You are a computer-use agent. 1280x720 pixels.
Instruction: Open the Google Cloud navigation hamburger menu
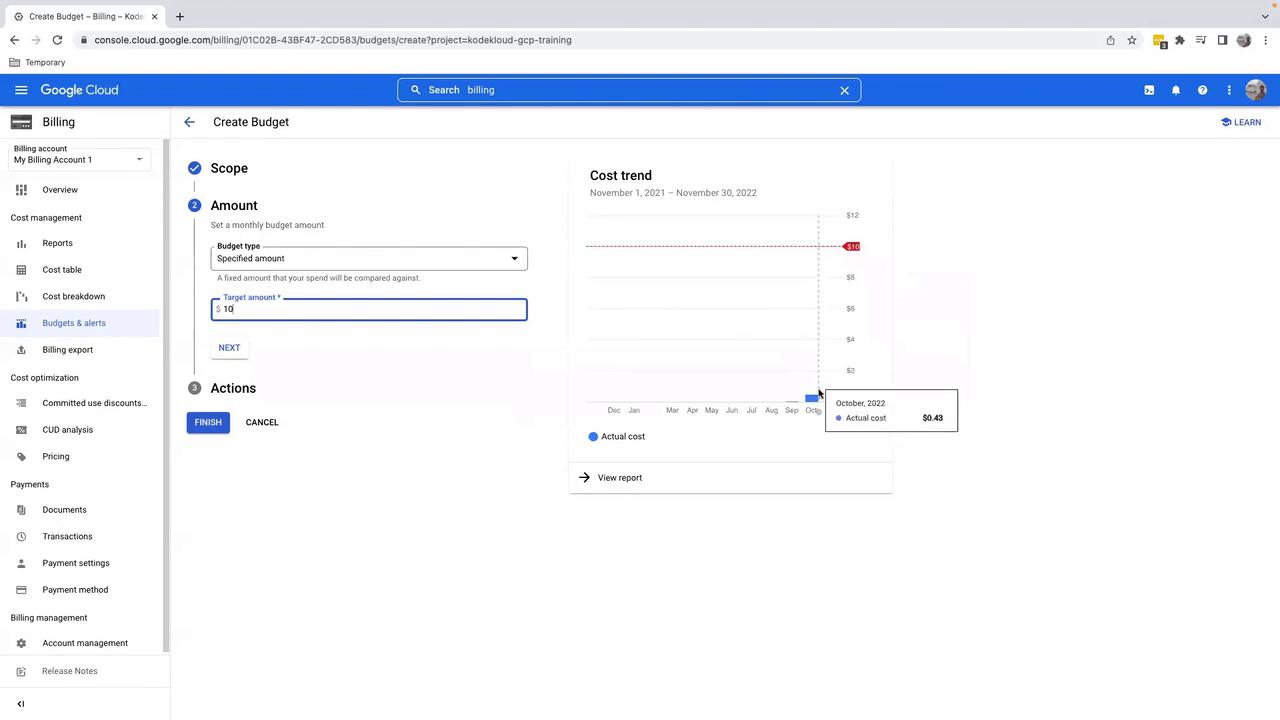21,90
